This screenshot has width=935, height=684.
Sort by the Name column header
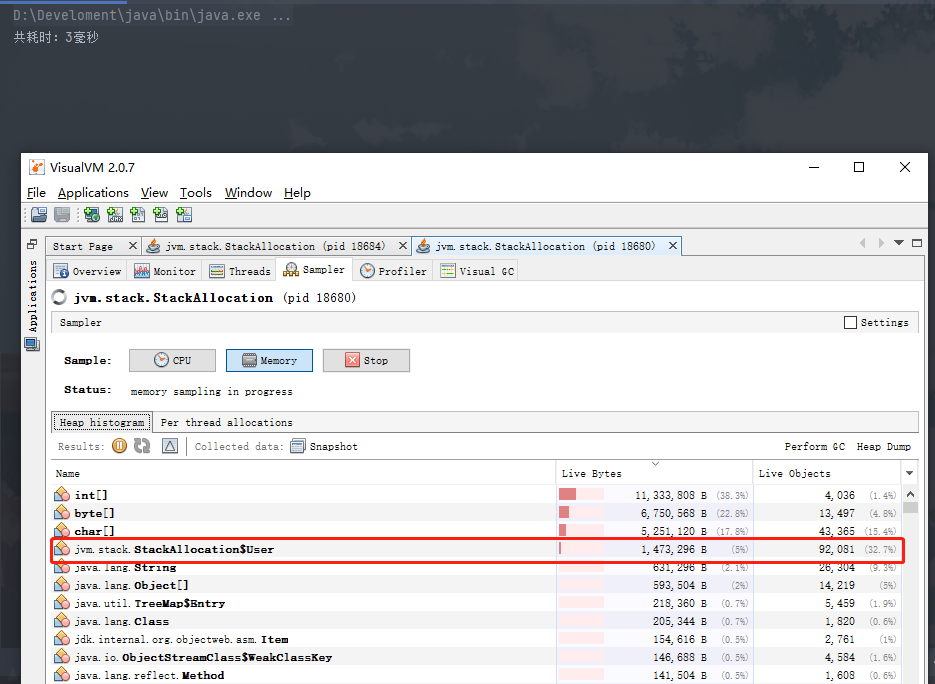(304, 473)
